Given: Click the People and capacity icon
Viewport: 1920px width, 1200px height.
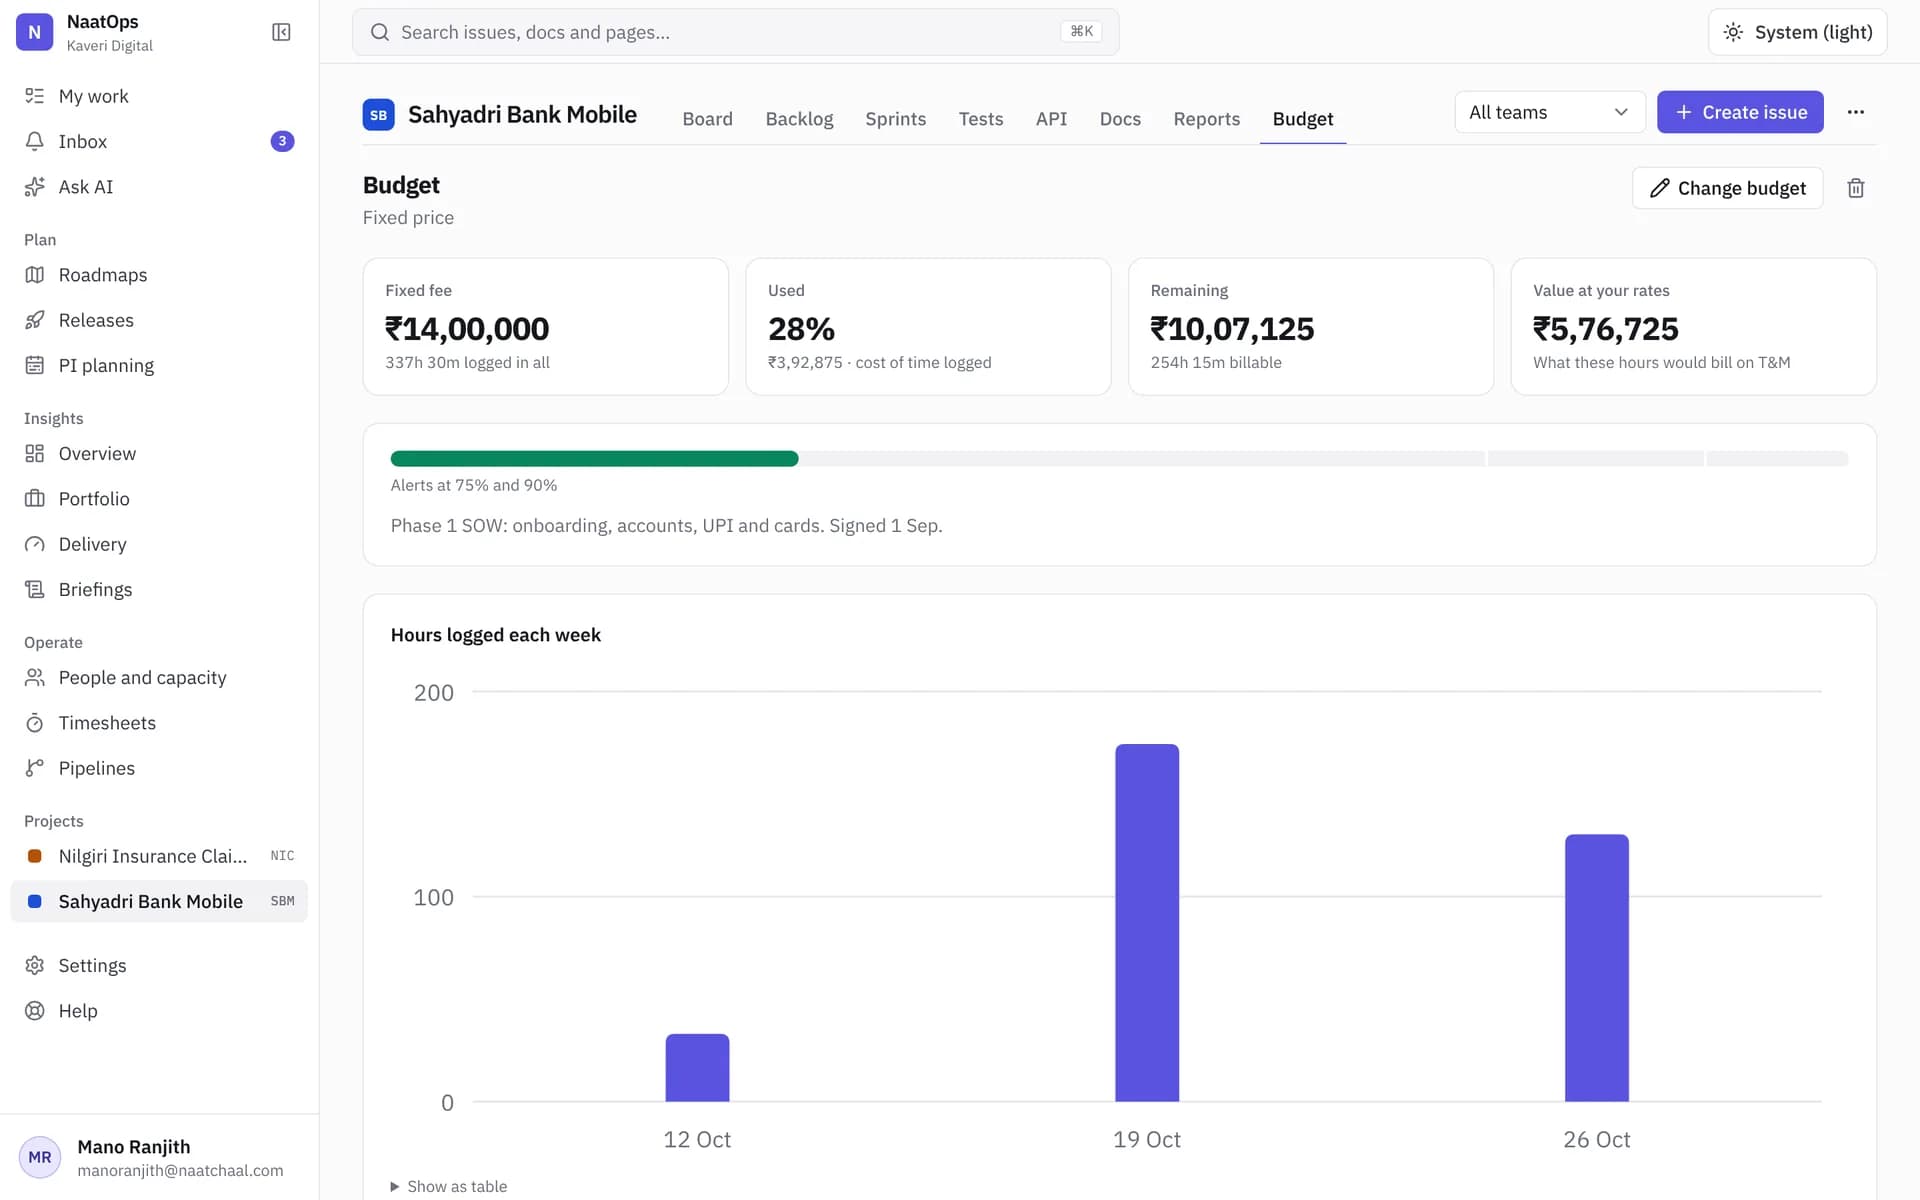Looking at the screenshot, I should pyautogui.click(x=35, y=677).
